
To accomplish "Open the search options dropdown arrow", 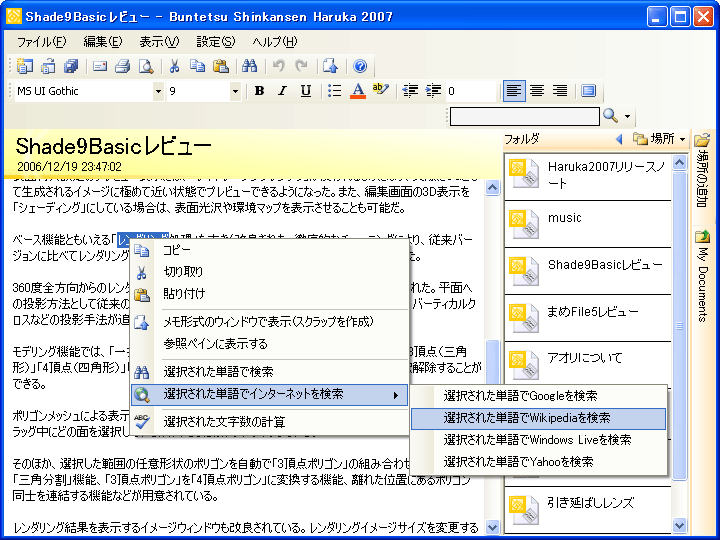I will pyautogui.click(x=628, y=116).
